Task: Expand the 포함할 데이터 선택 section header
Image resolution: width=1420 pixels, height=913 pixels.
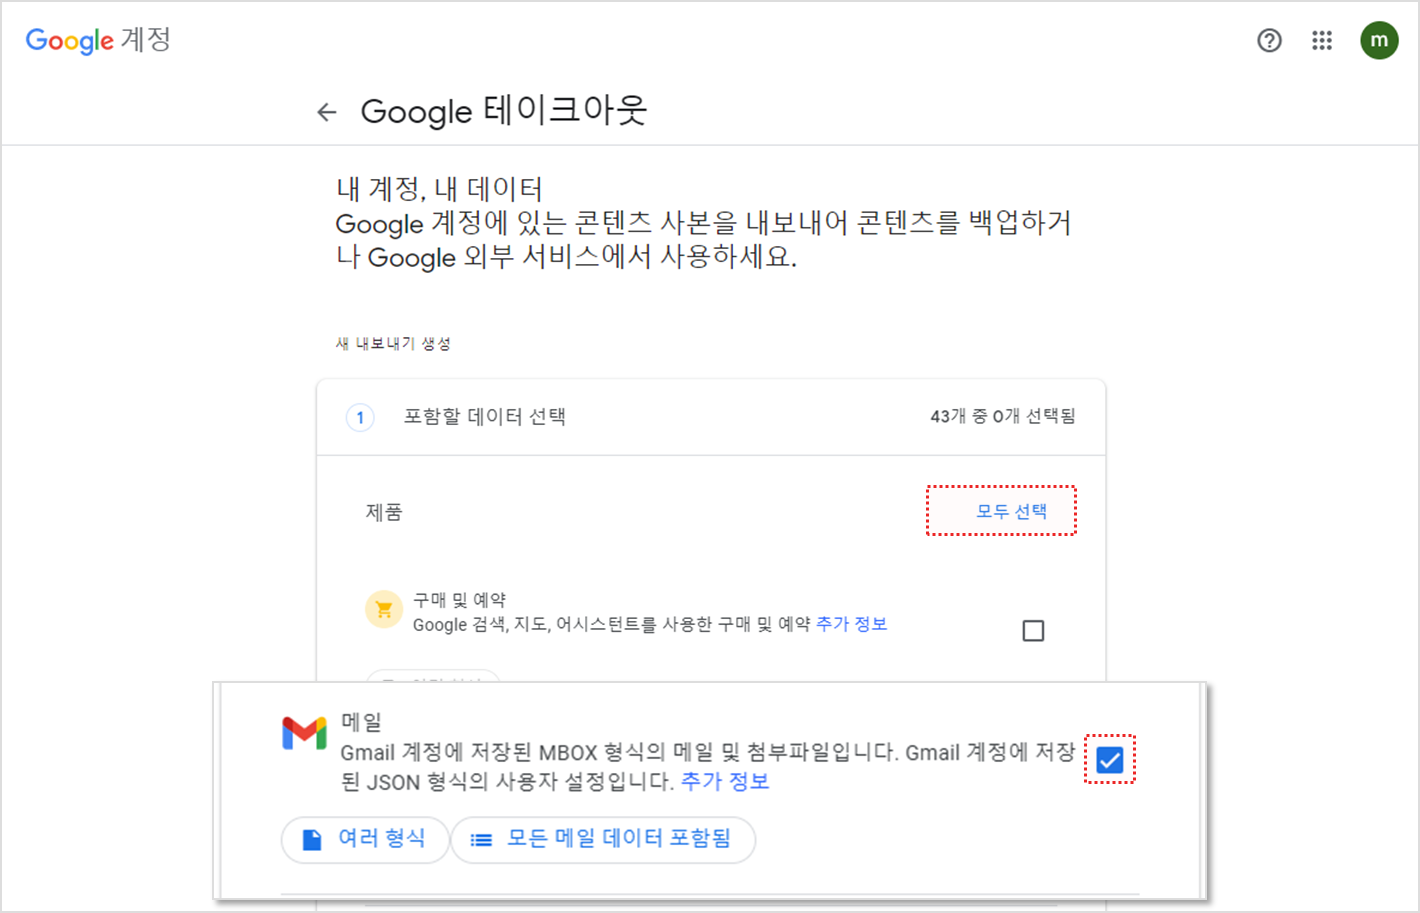Action: coord(485,417)
